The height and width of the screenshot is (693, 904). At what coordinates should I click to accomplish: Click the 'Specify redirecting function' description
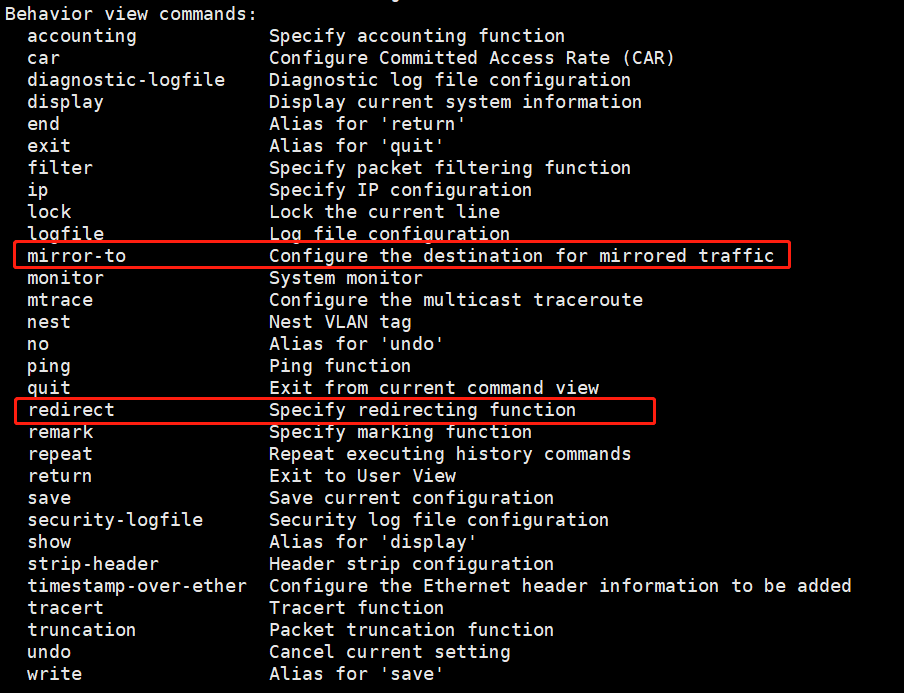click(422, 410)
